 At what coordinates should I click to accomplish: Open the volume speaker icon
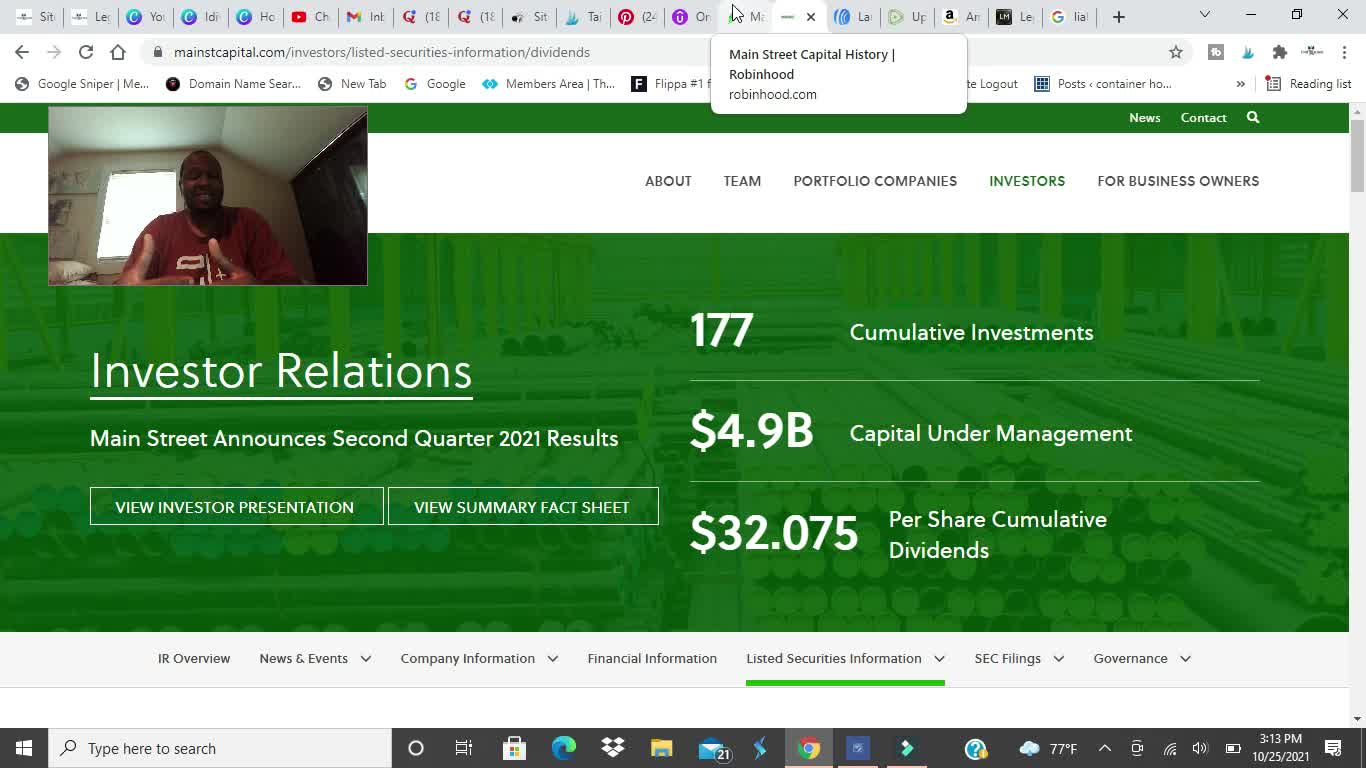1201,748
